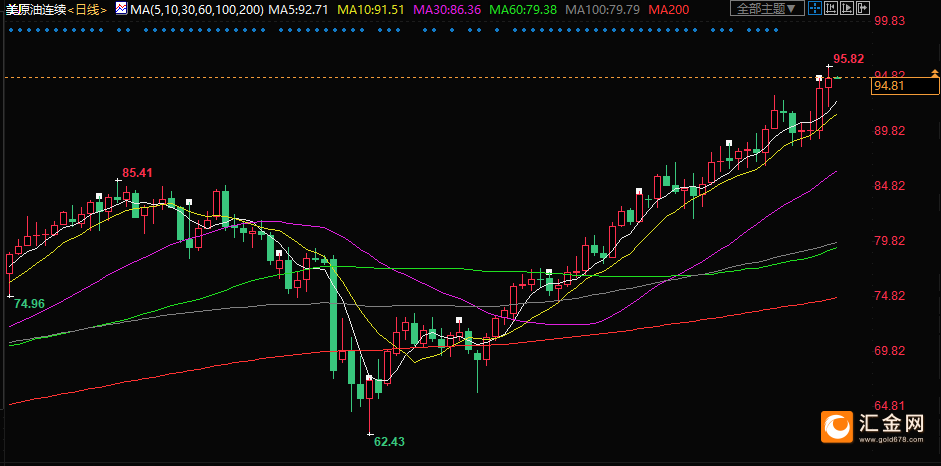Screen dimensions: 941x466
Task: Select the MA60:79.38 value label
Action: [x=523, y=10]
